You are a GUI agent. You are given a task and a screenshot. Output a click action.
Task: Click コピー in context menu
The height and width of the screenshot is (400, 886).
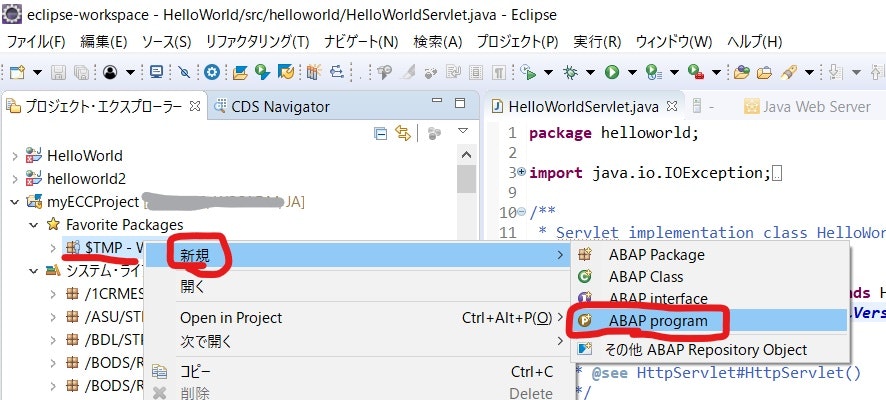357,372
